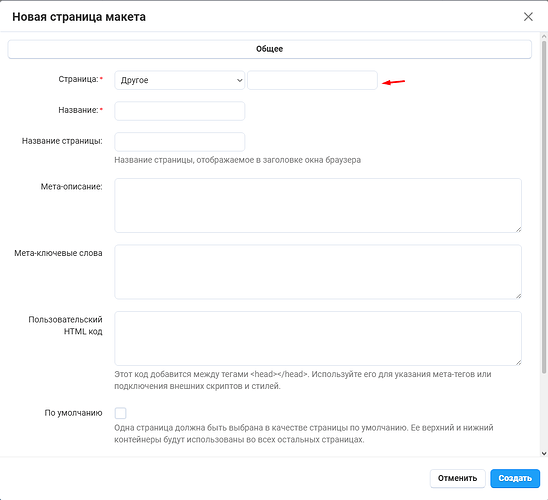This screenshot has width=548, height=500.
Task: Click the hint about страницы по умолчанию
Action: pyautogui.click(x=304, y=434)
